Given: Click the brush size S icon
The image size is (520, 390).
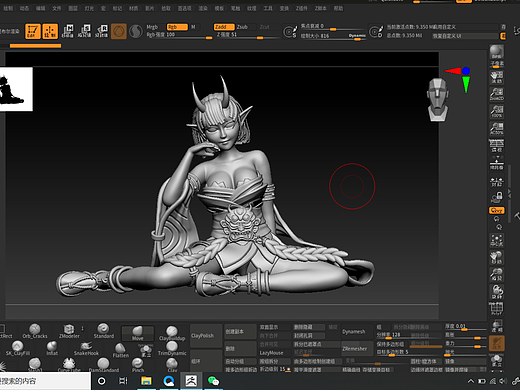Looking at the screenshot, I should click(290, 32).
